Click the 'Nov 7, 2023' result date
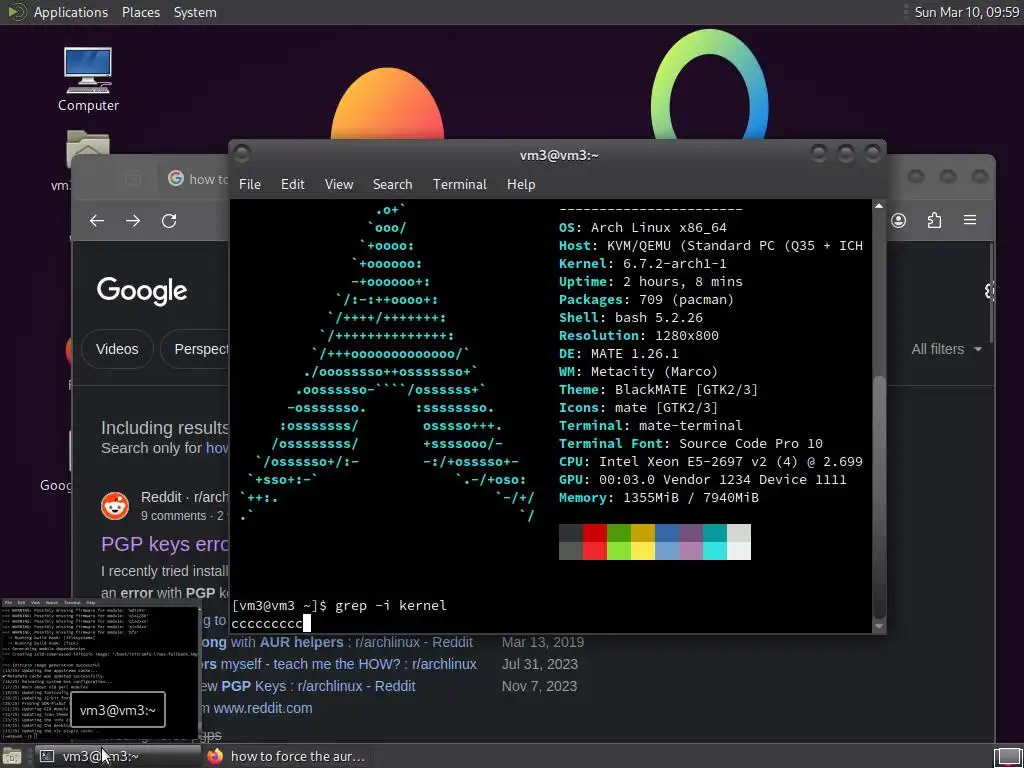Image resolution: width=1024 pixels, height=768 pixels. click(x=539, y=686)
